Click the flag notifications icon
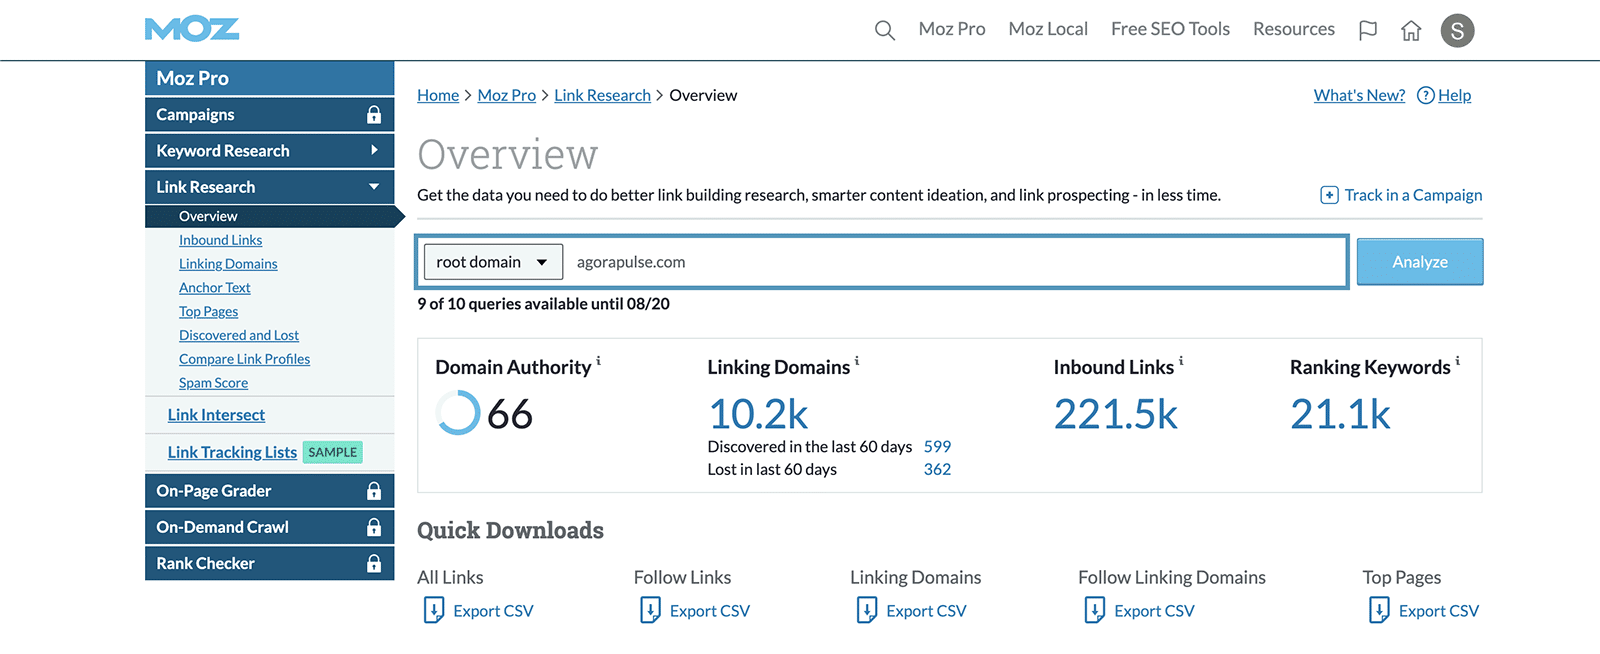Screen dimensions: 1600x654 tap(1368, 30)
